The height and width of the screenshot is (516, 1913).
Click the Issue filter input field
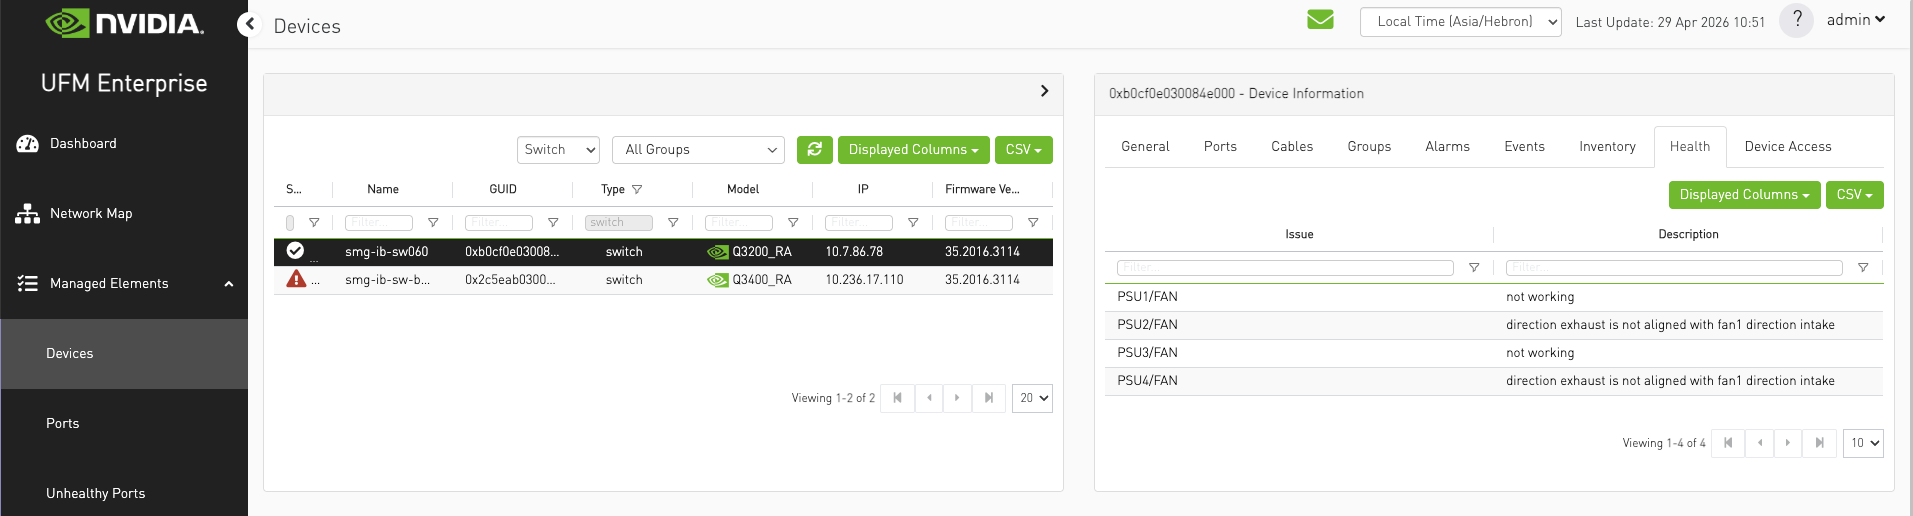[1285, 268]
